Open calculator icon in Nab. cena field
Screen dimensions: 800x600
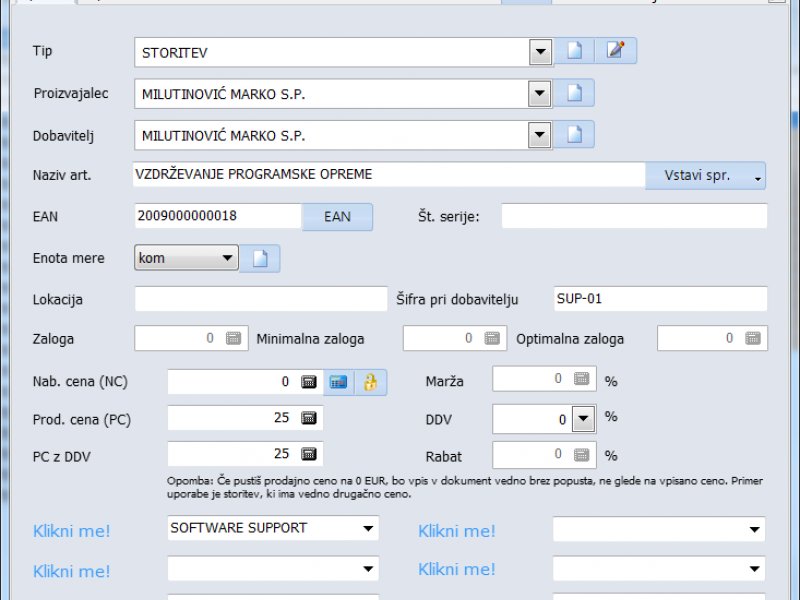pyautogui.click(x=309, y=382)
